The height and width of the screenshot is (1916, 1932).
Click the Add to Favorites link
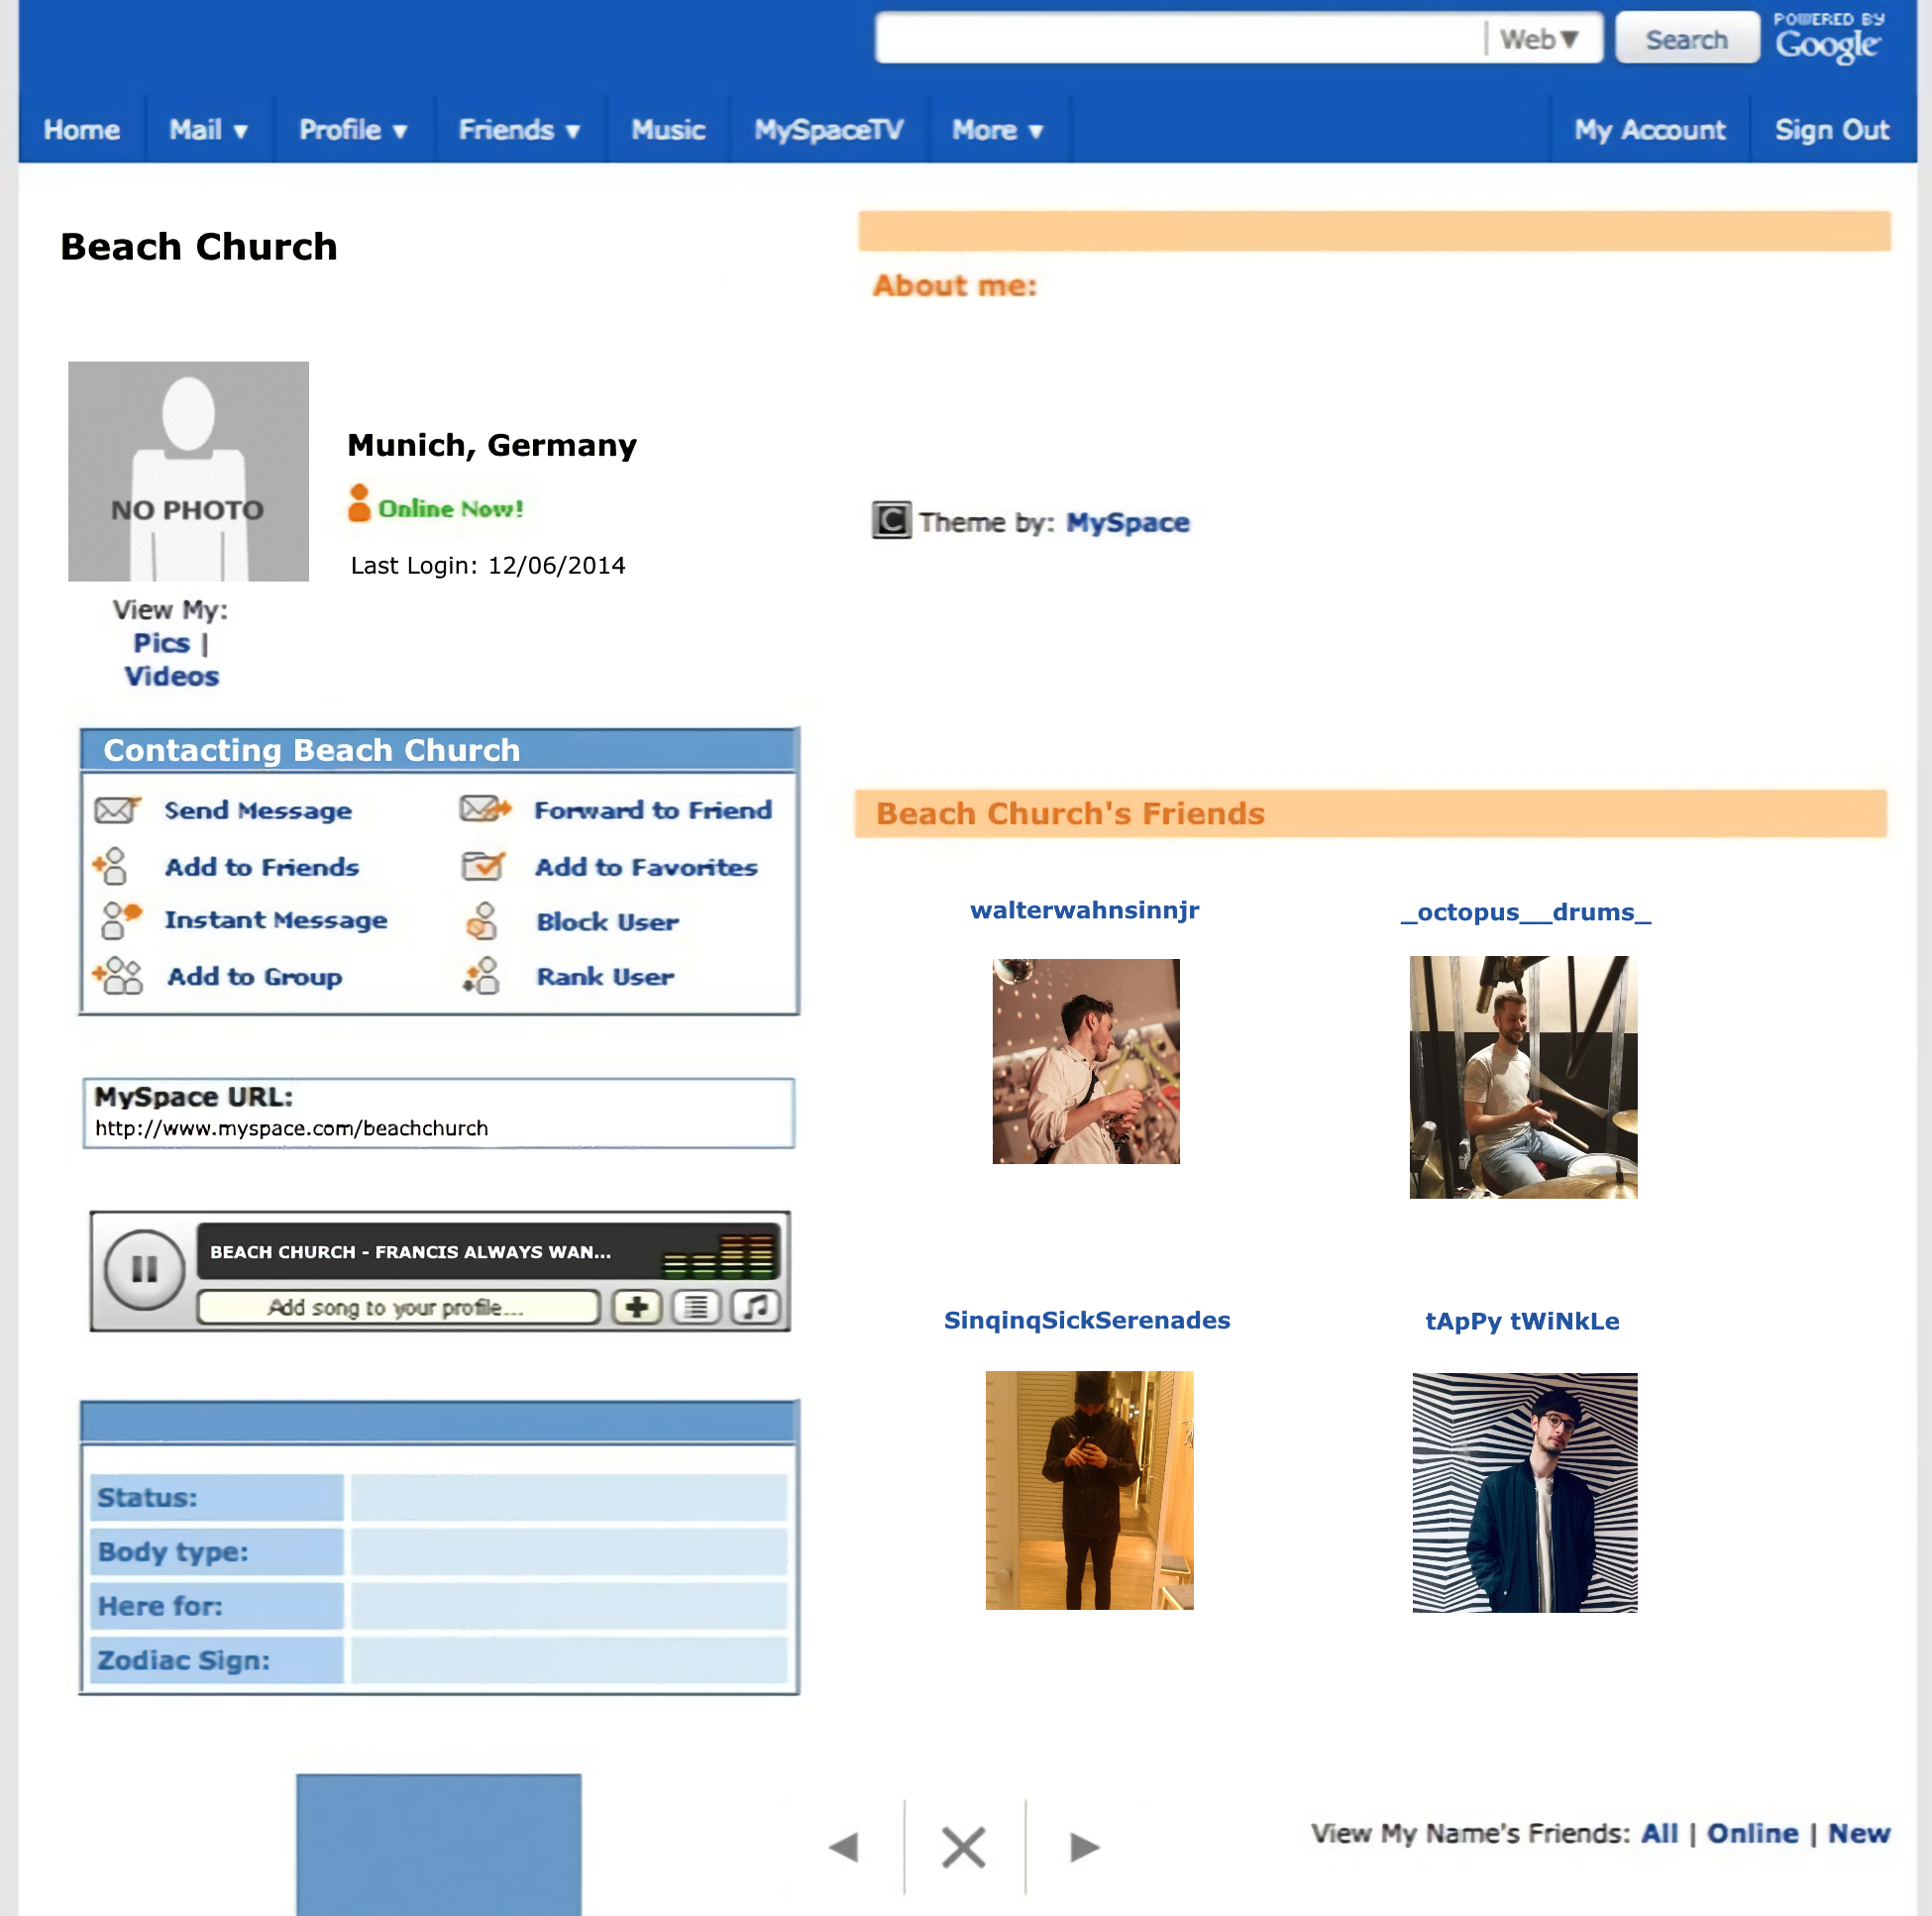pos(646,867)
